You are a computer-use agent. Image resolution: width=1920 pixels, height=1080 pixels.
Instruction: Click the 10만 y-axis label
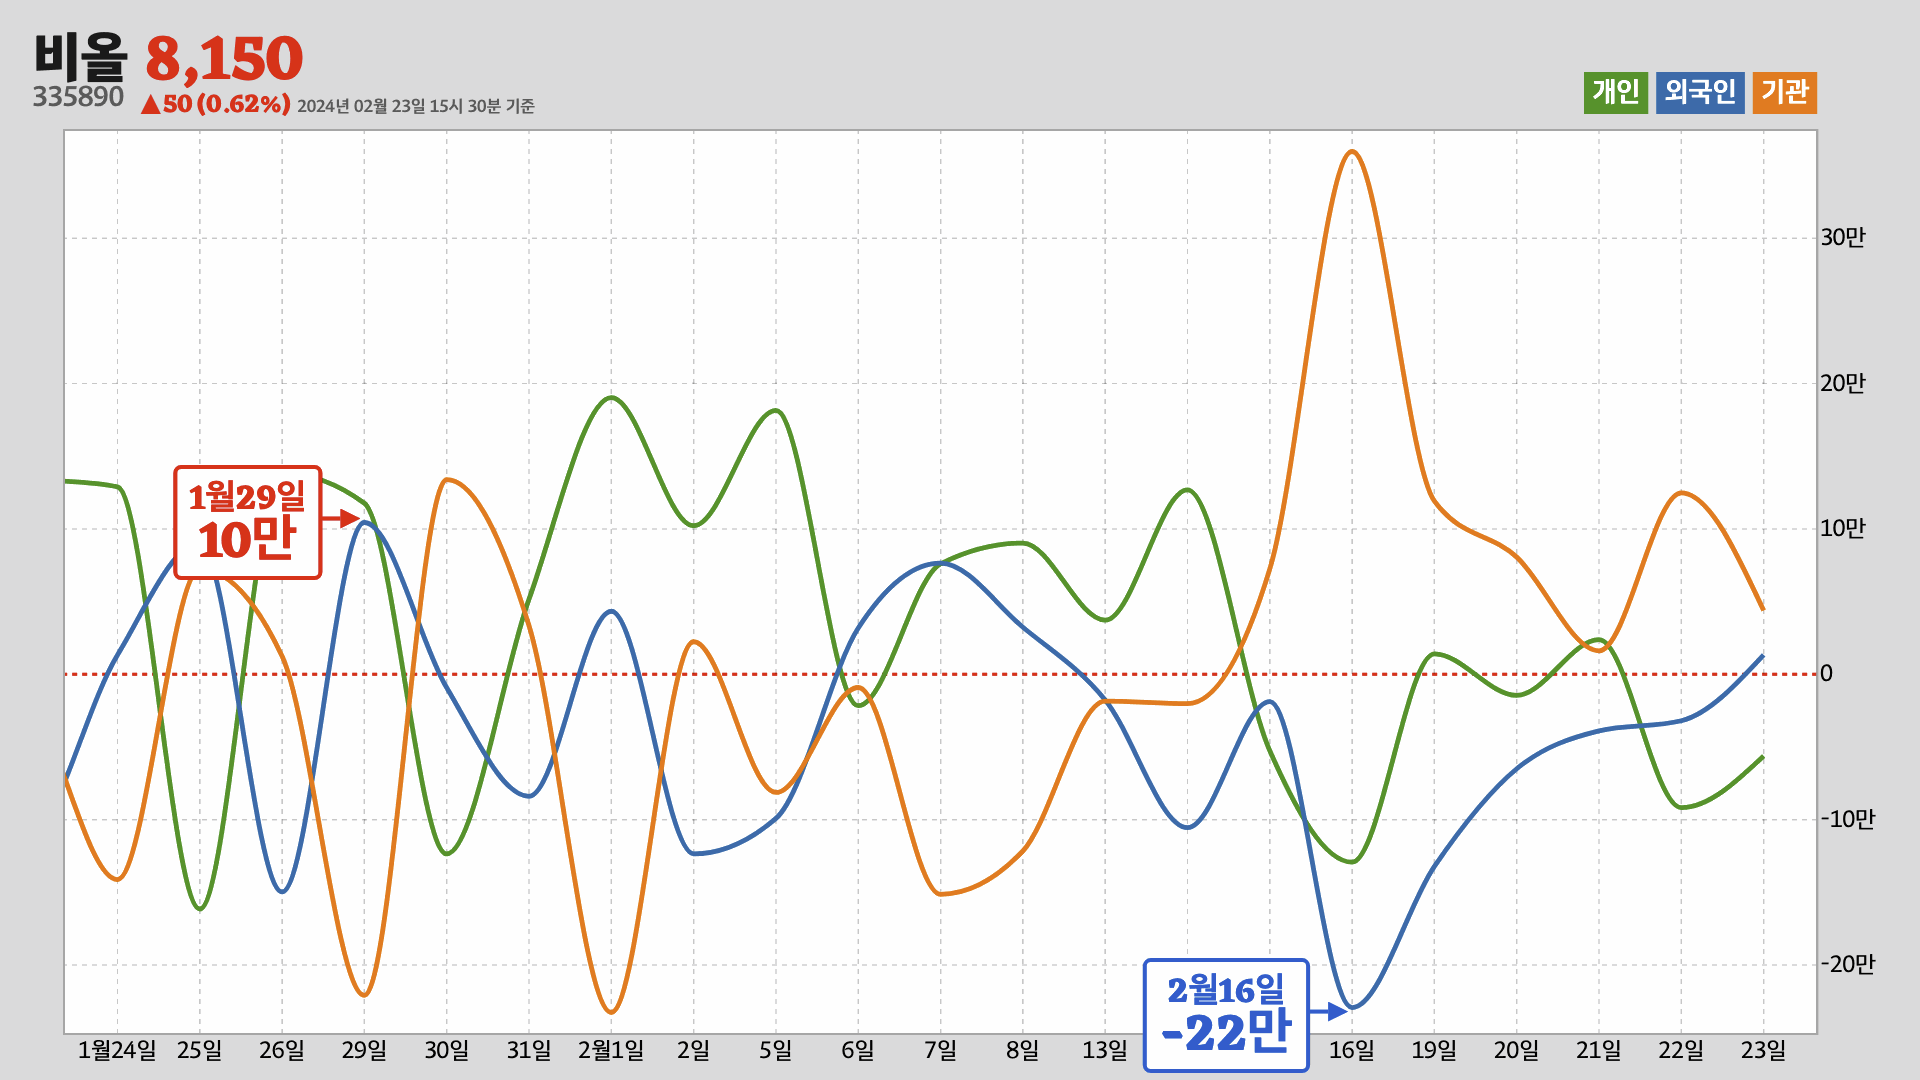tap(1843, 528)
